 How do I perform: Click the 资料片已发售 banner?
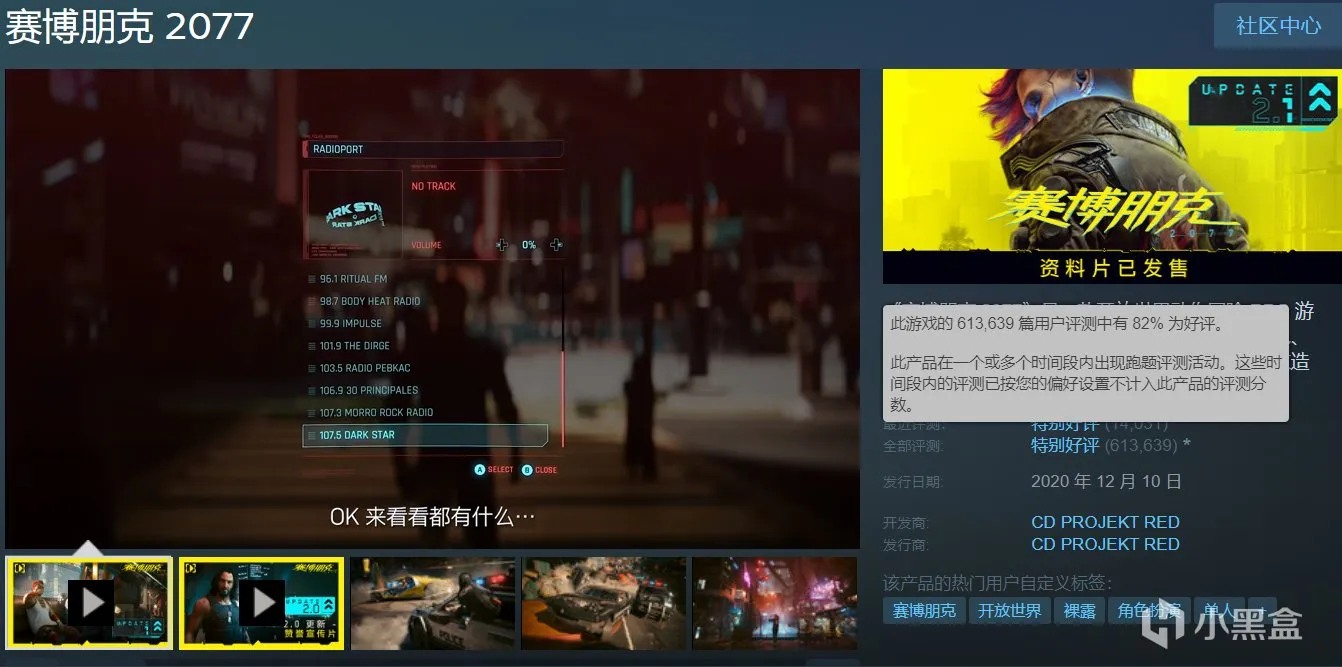(1112, 268)
